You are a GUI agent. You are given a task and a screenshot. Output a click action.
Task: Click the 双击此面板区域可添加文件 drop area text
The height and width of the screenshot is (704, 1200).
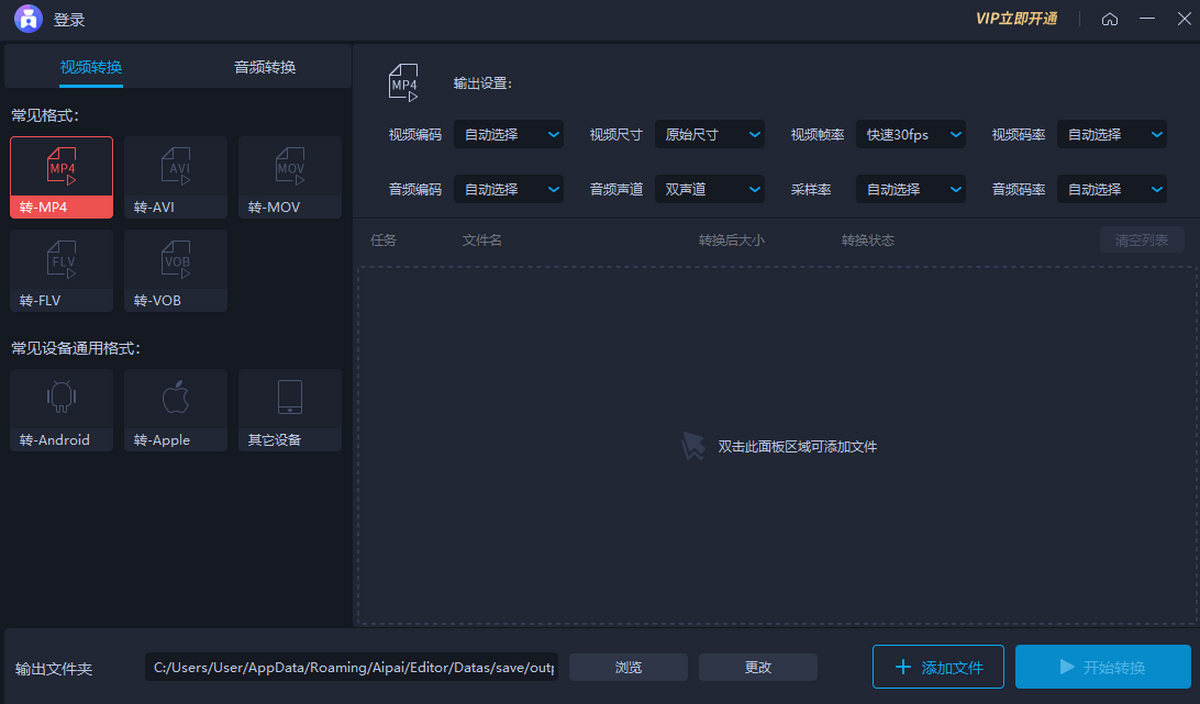797,446
